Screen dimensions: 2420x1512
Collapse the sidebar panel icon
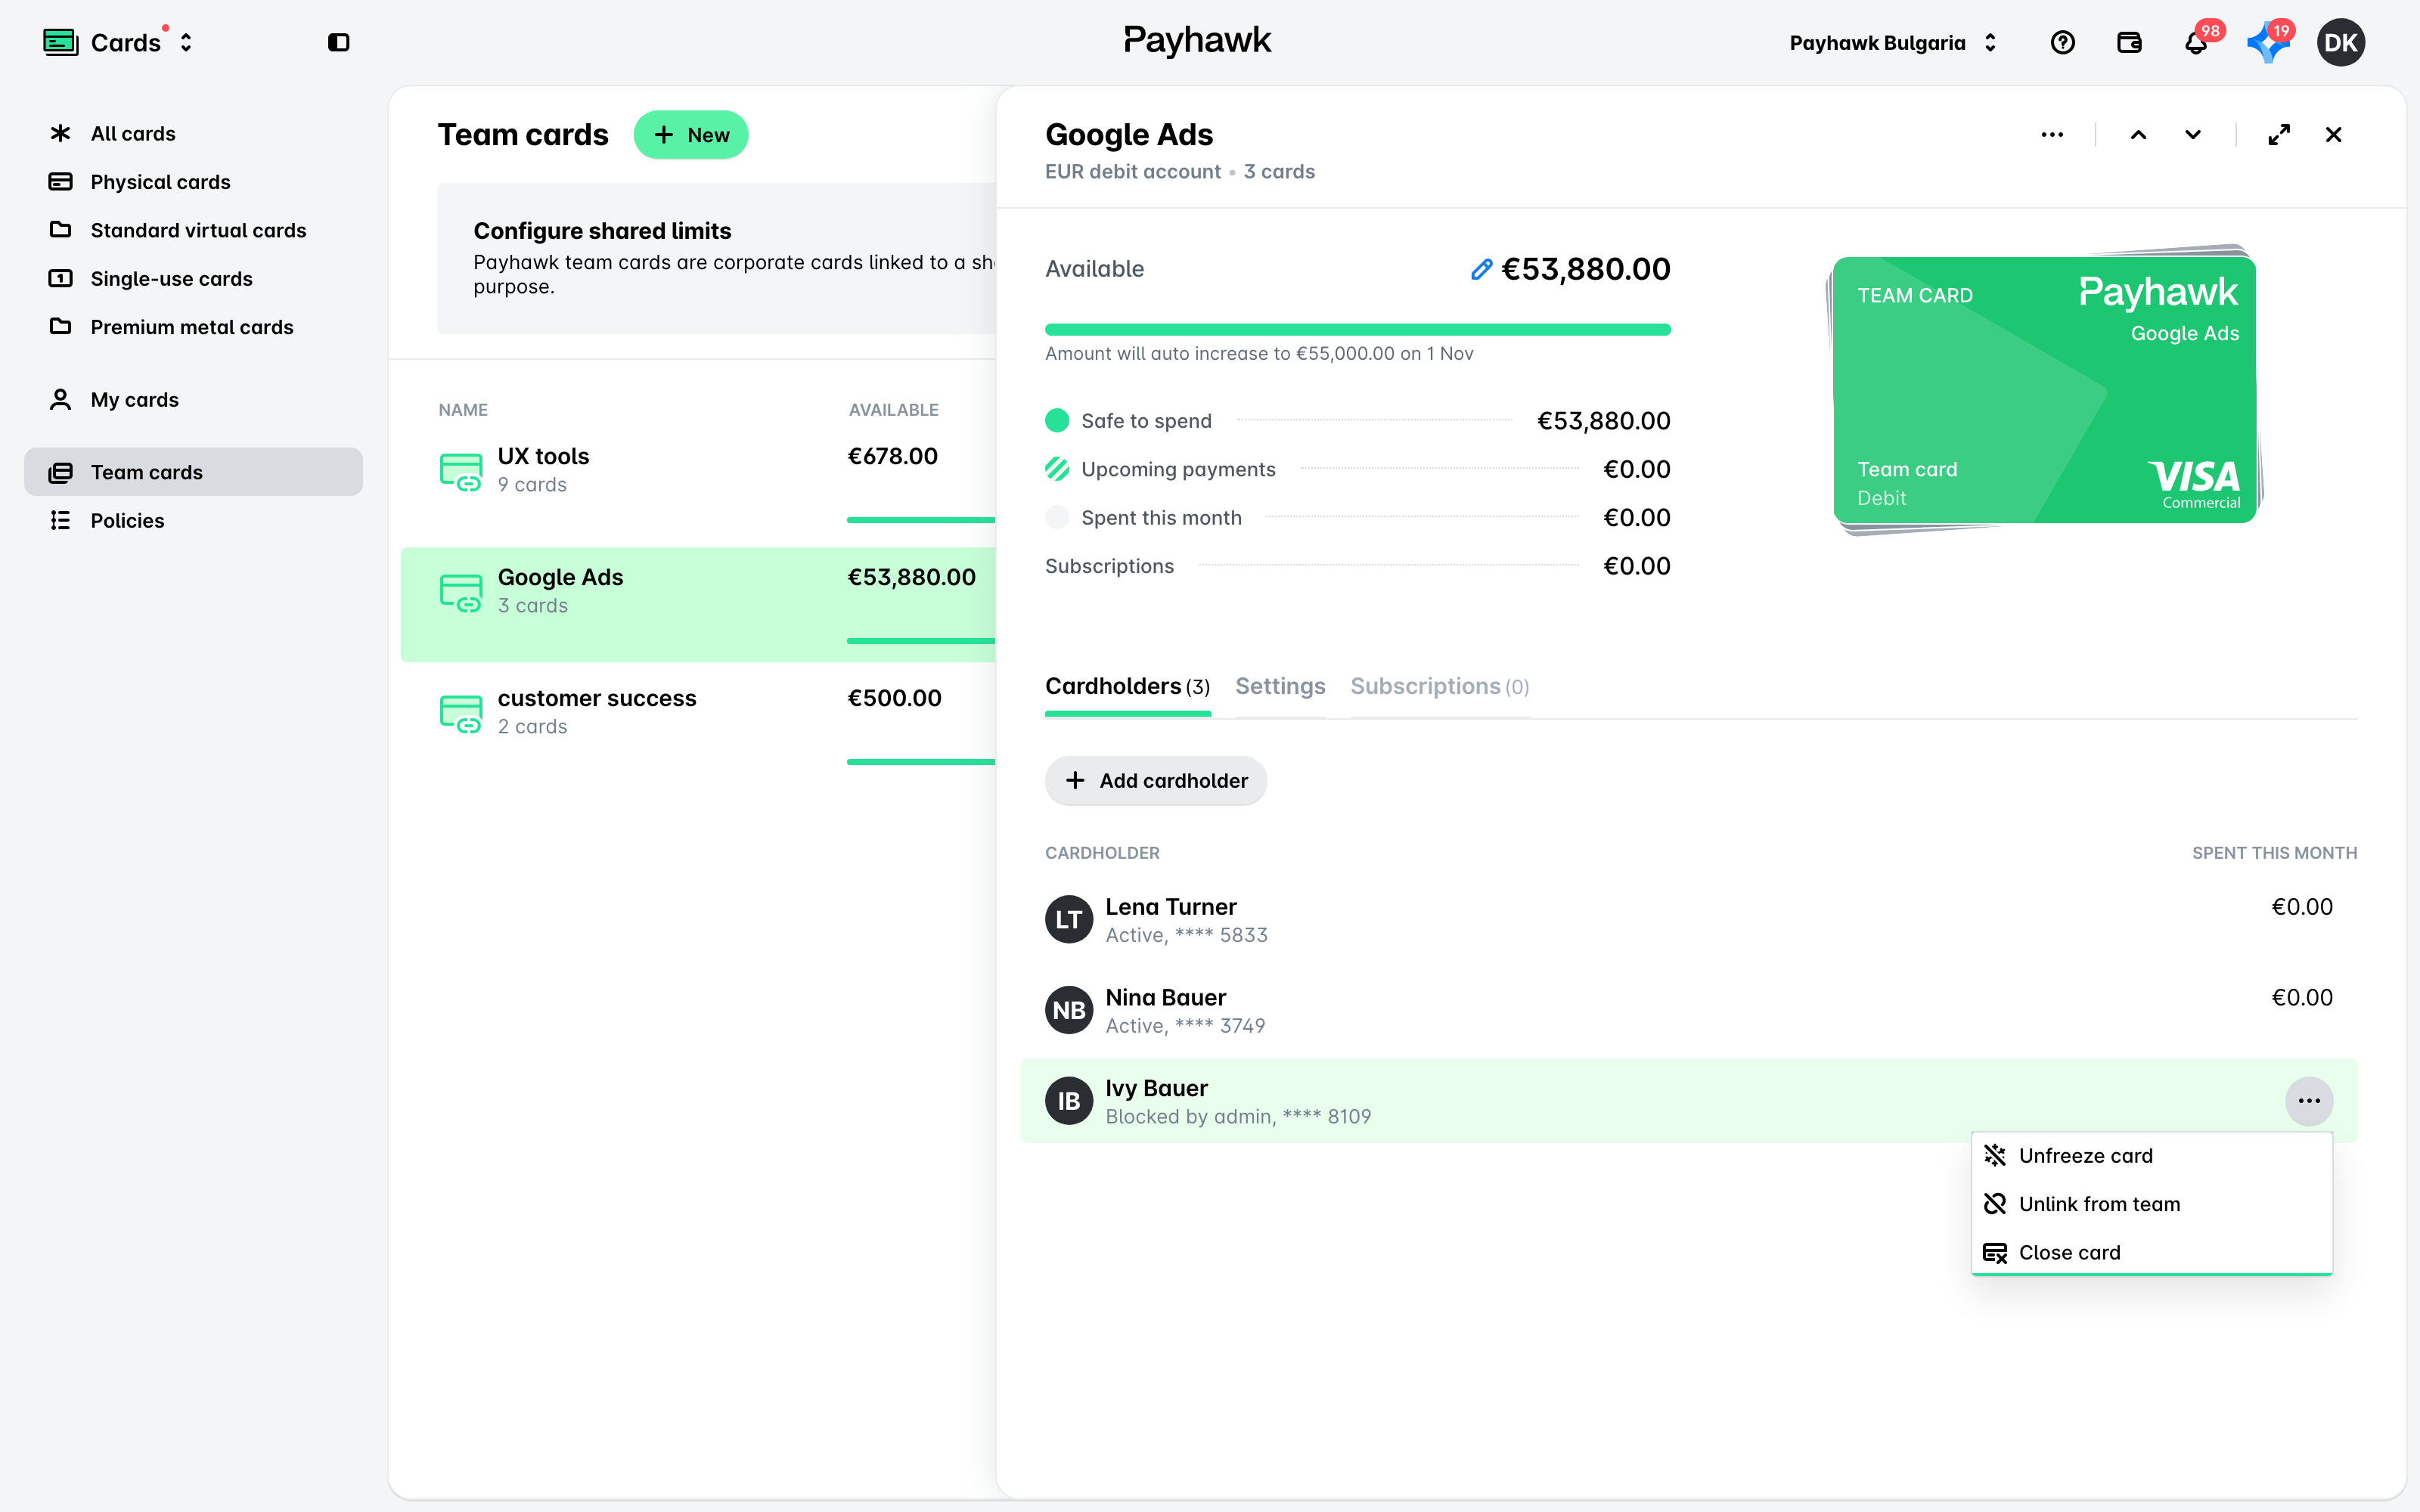339,43
